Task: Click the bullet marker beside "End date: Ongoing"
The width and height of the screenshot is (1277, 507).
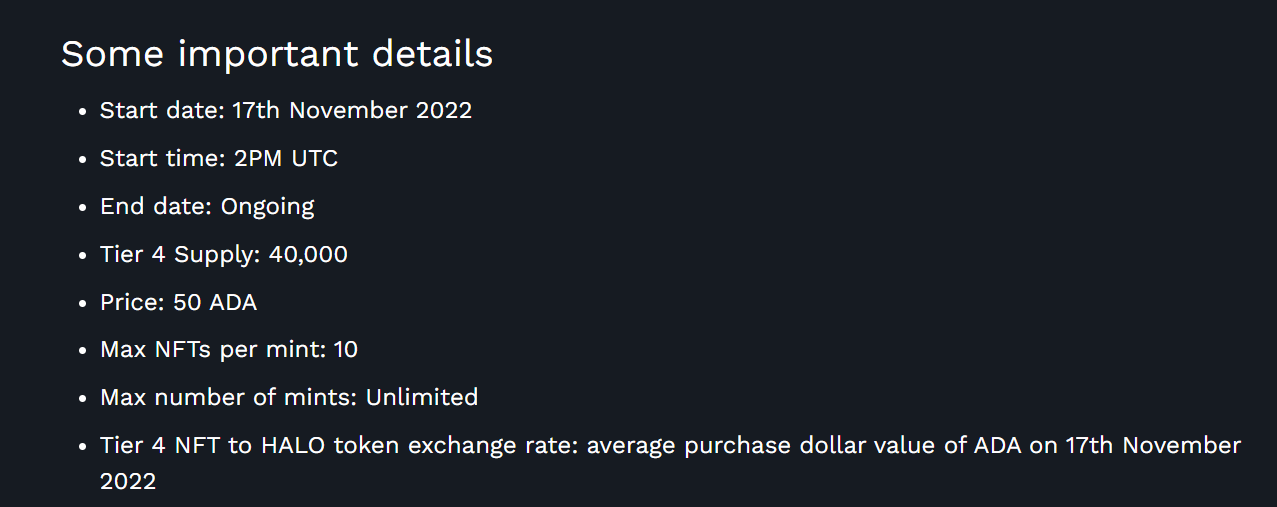Action: click(x=83, y=208)
